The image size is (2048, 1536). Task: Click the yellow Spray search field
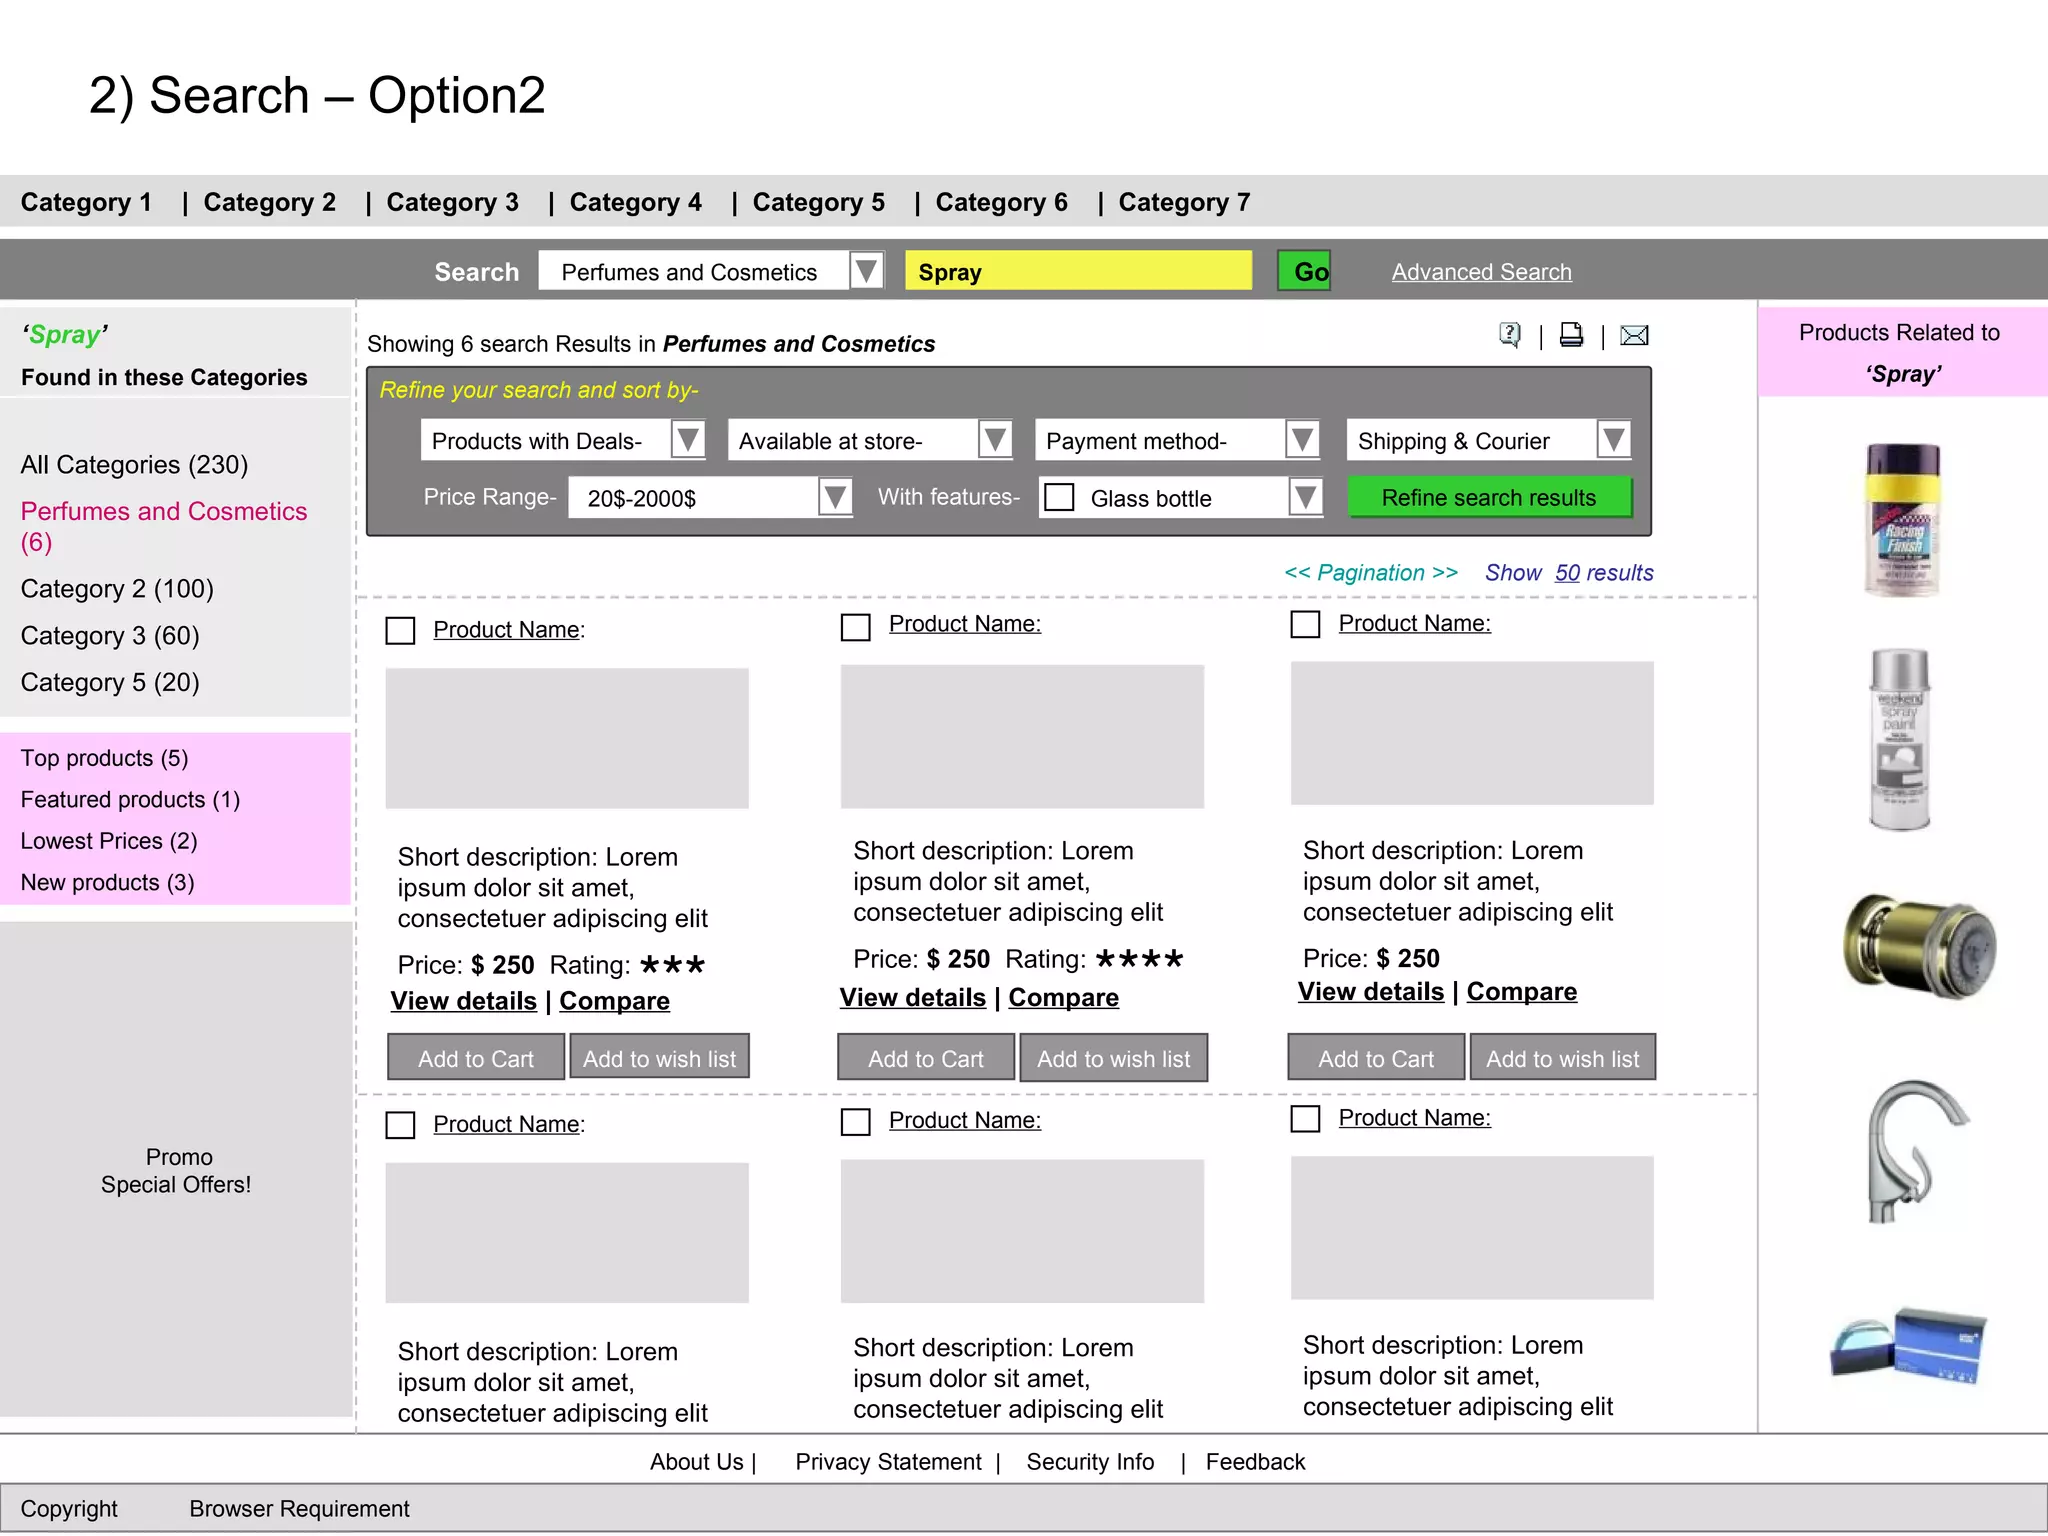[x=1078, y=272]
